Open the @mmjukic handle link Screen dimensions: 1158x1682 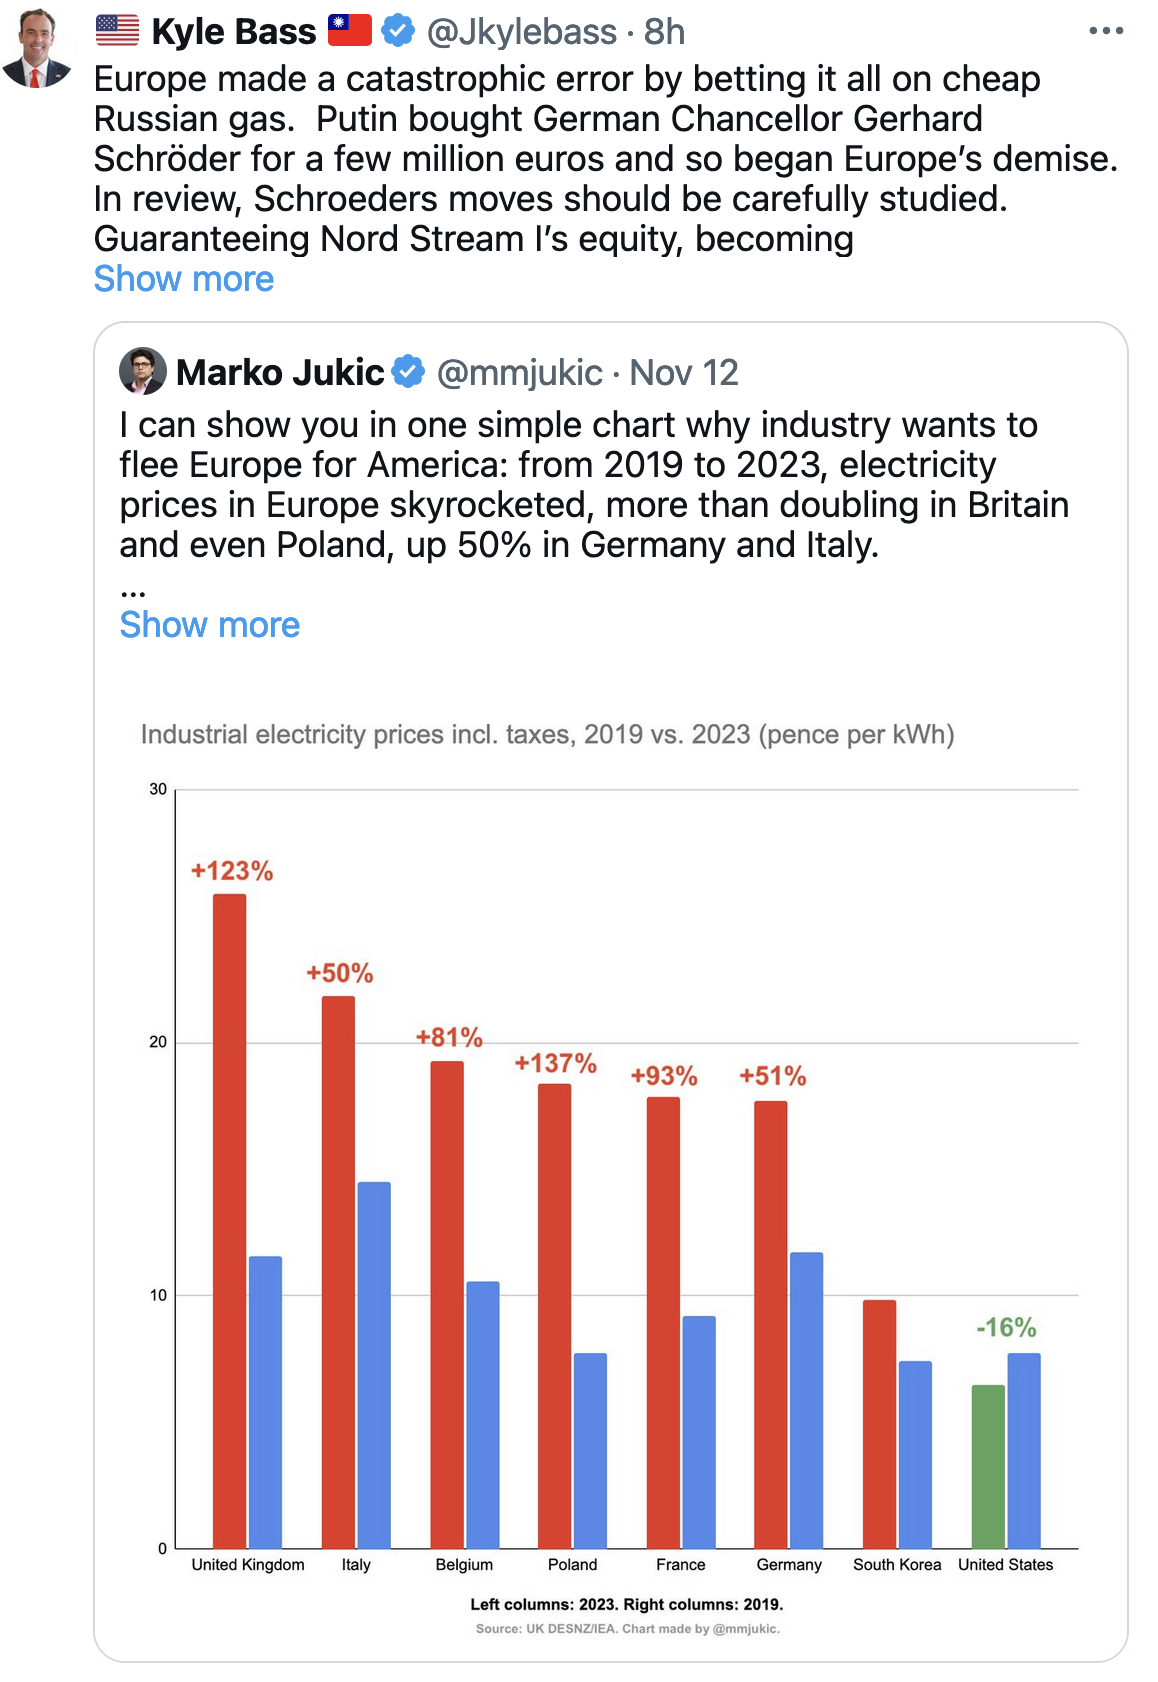pyautogui.click(x=520, y=373)
